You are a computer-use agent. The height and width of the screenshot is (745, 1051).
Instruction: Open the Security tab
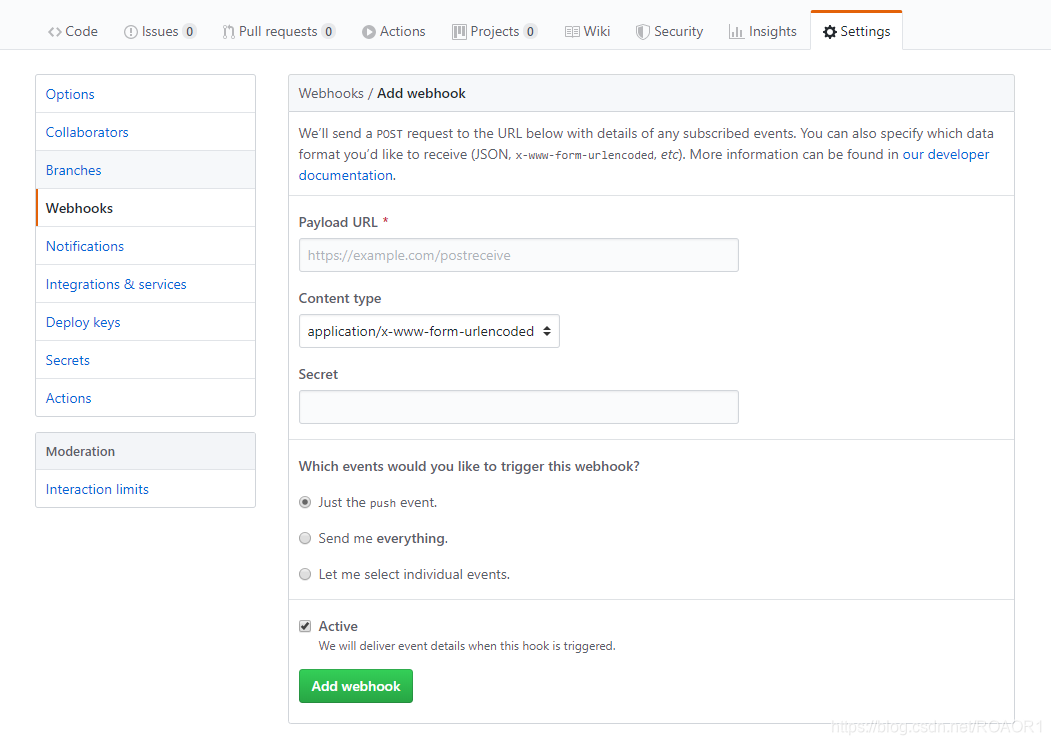click(669, 32)
